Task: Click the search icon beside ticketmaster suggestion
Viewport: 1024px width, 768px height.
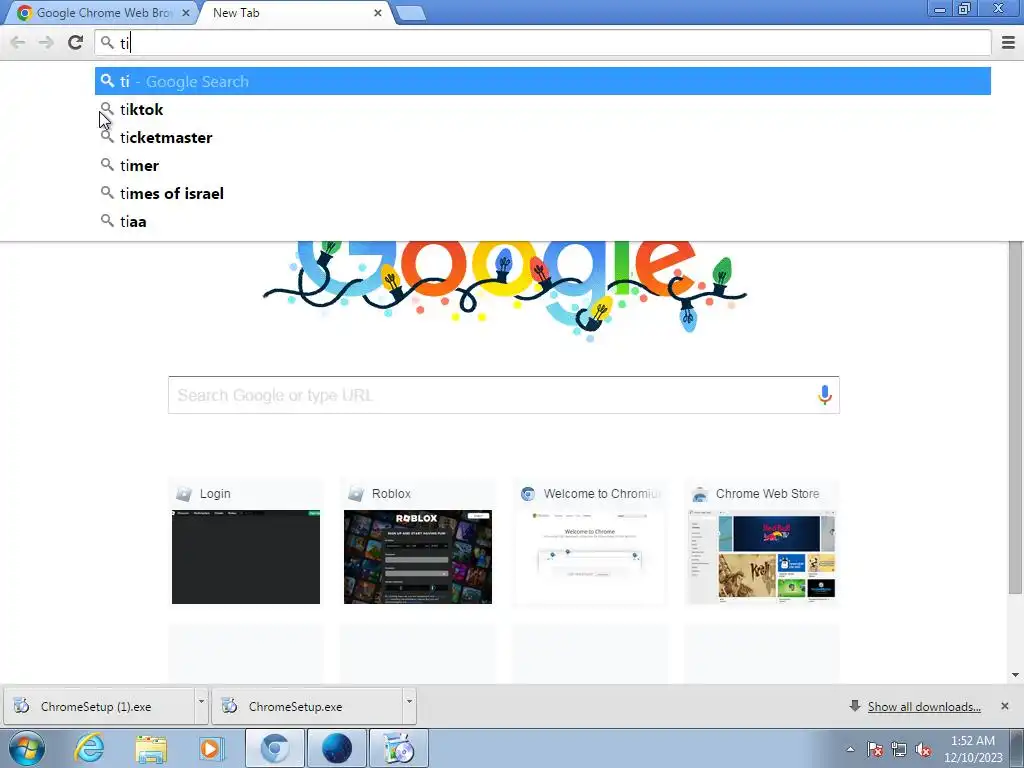Action: [107, 136]
